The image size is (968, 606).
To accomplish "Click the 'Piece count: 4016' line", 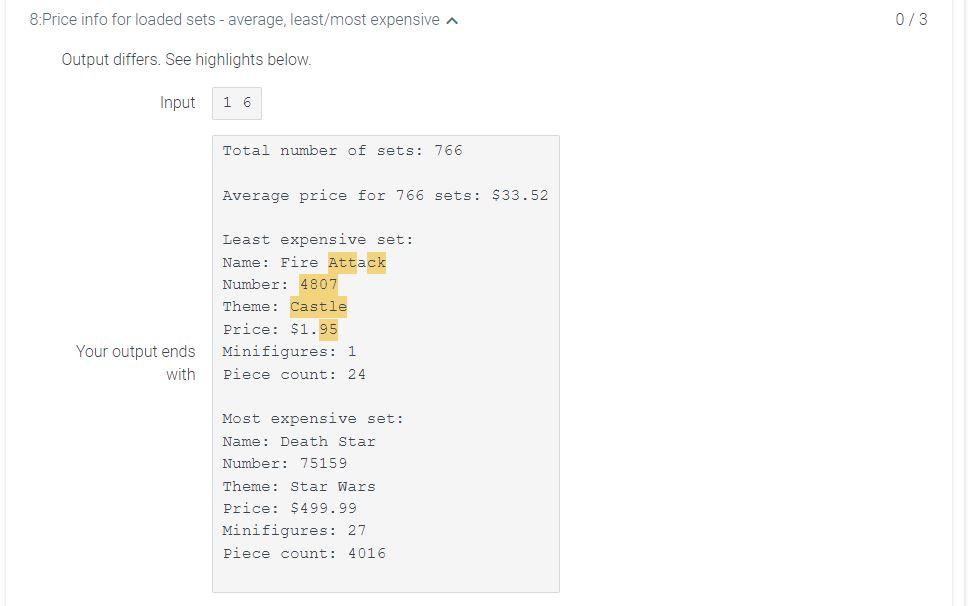I will pos(303,553).
